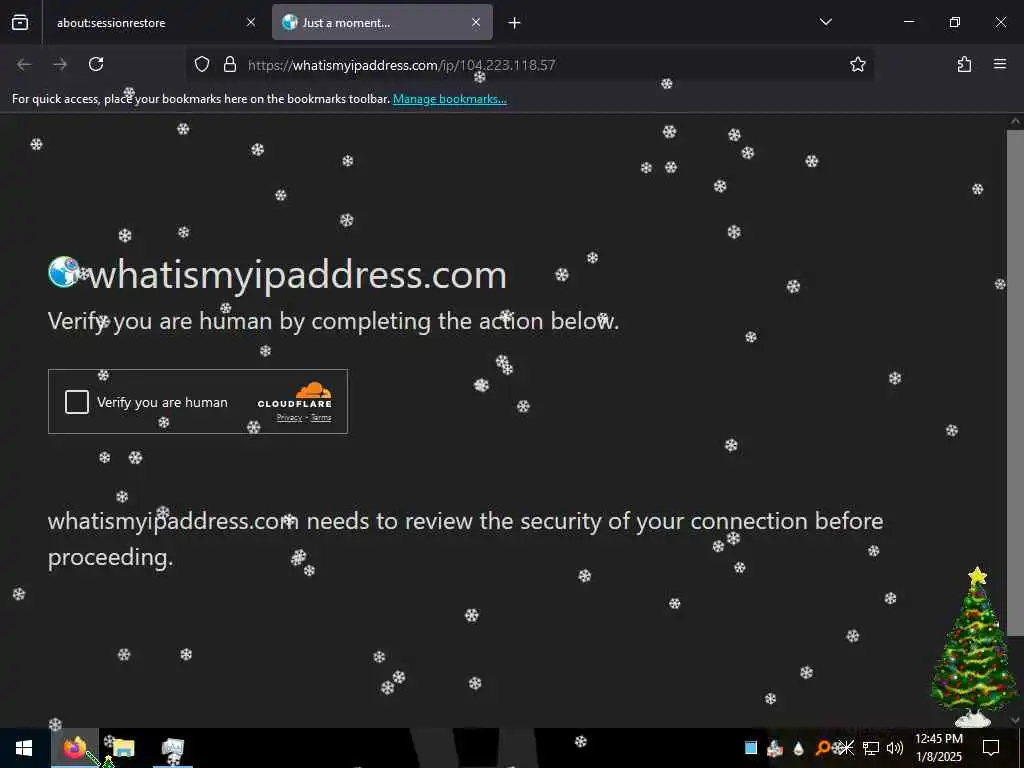1024x768 pixels.
Task: Reload the current page
Action: tap(96, 64)
